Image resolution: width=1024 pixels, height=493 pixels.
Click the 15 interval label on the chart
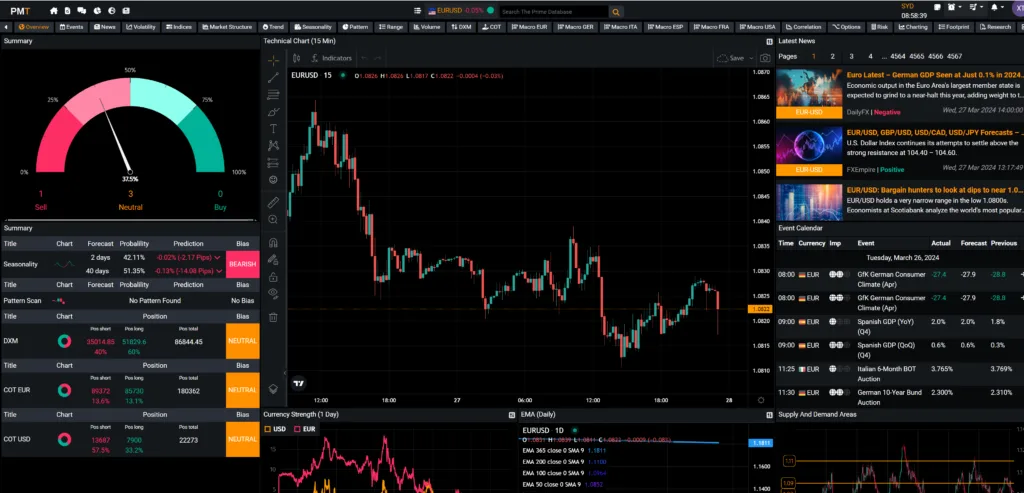[328, 75]
